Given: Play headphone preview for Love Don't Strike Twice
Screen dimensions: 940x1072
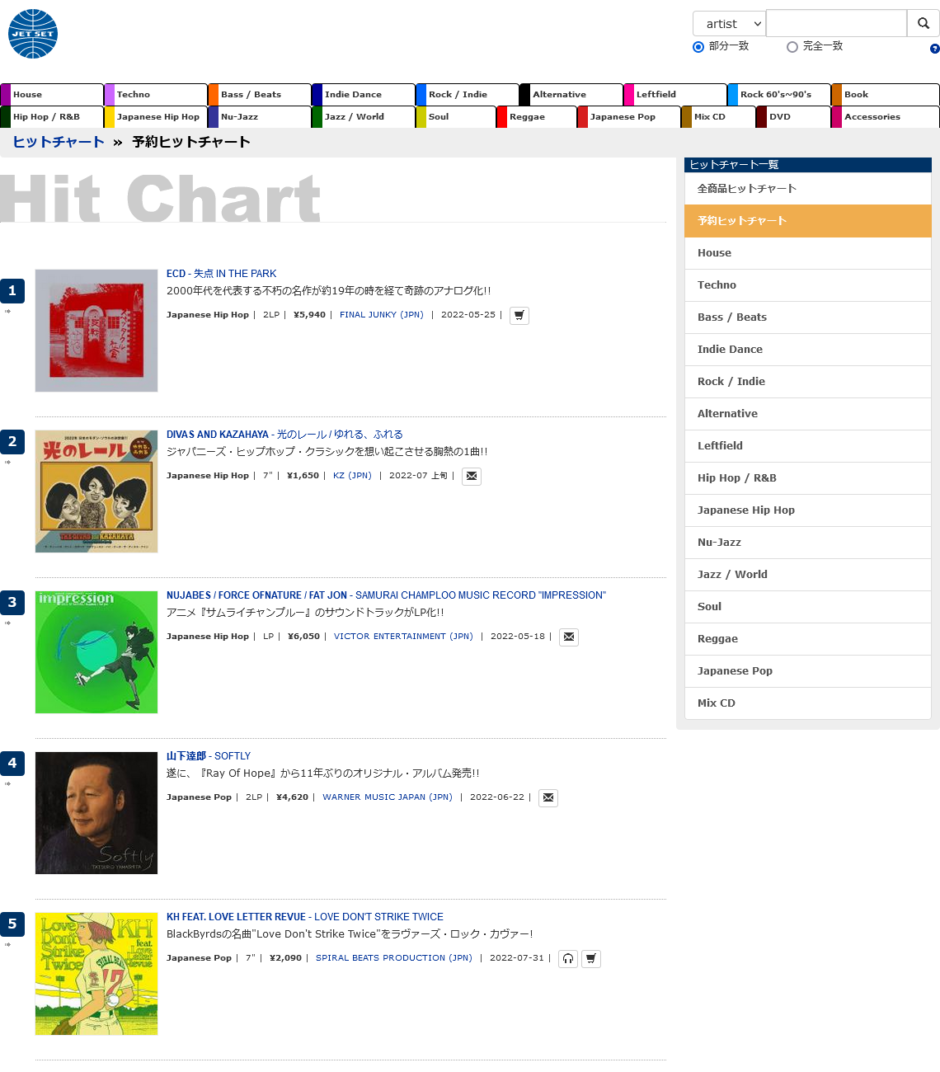Looking at the screenshot, I should 568,959.
